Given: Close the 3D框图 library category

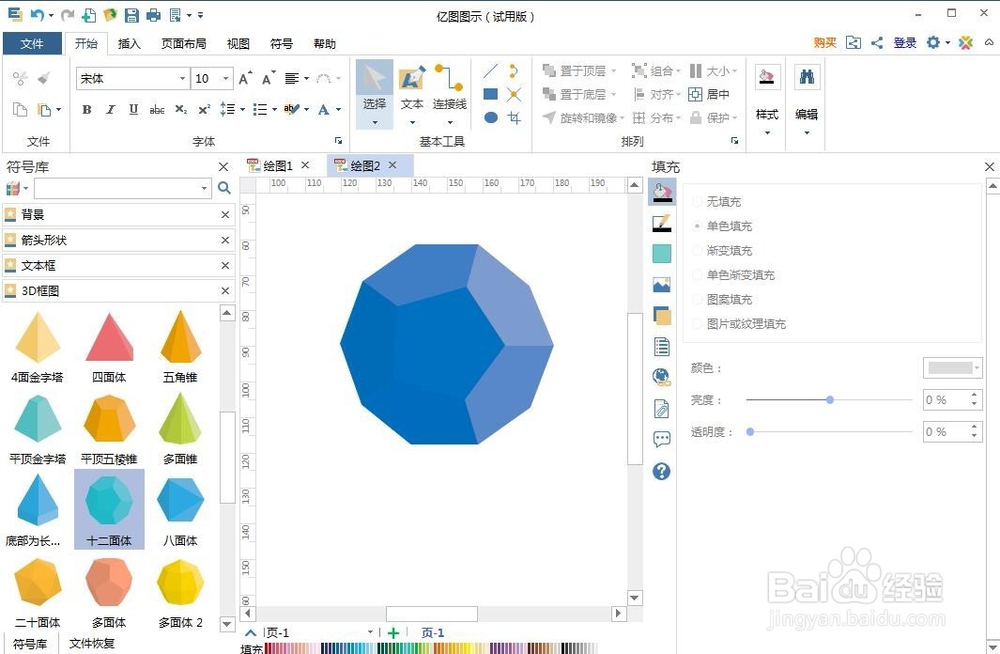Looking at the screenshot, I should (225, 291).
